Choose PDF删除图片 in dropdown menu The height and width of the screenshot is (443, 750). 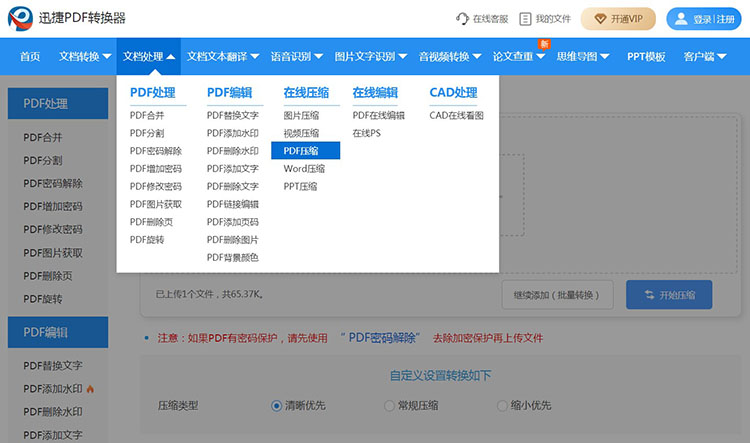[232, 240]
